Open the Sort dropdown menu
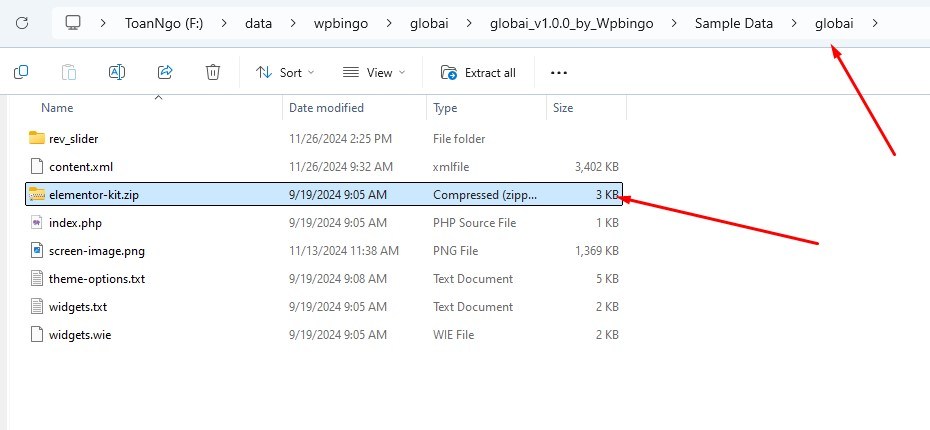The image size is (930, 430). pyautogui.click(x=285, y=72)
